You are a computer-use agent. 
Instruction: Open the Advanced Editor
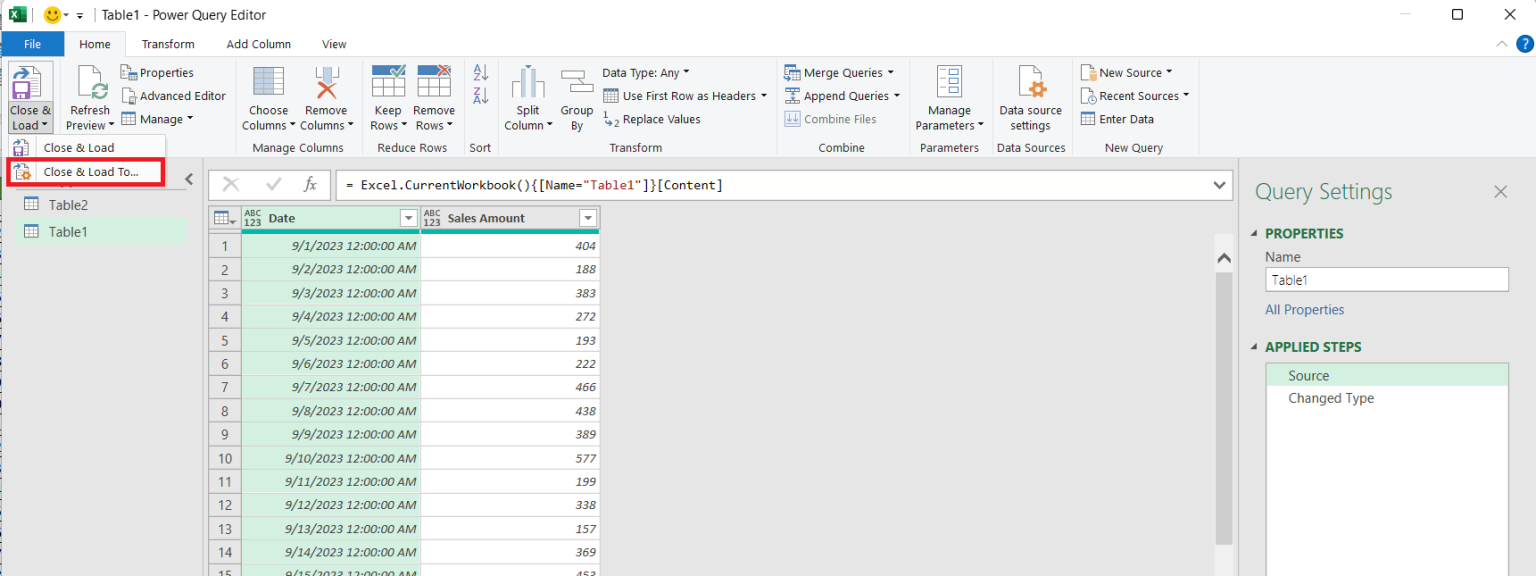click(x=174, y=95)
